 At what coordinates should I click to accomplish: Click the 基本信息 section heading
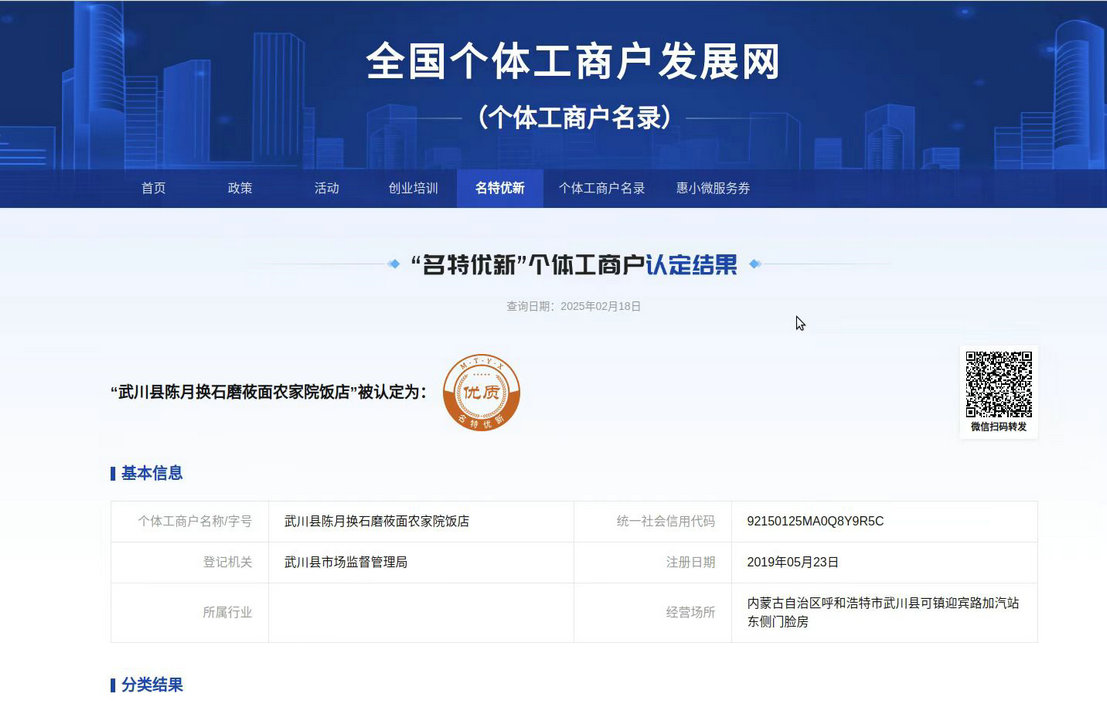click(152, 473)
